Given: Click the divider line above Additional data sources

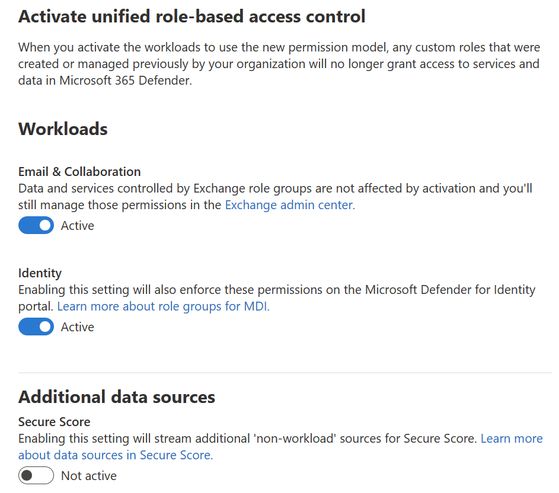Looking at the screenshot, I should [285, 373].
